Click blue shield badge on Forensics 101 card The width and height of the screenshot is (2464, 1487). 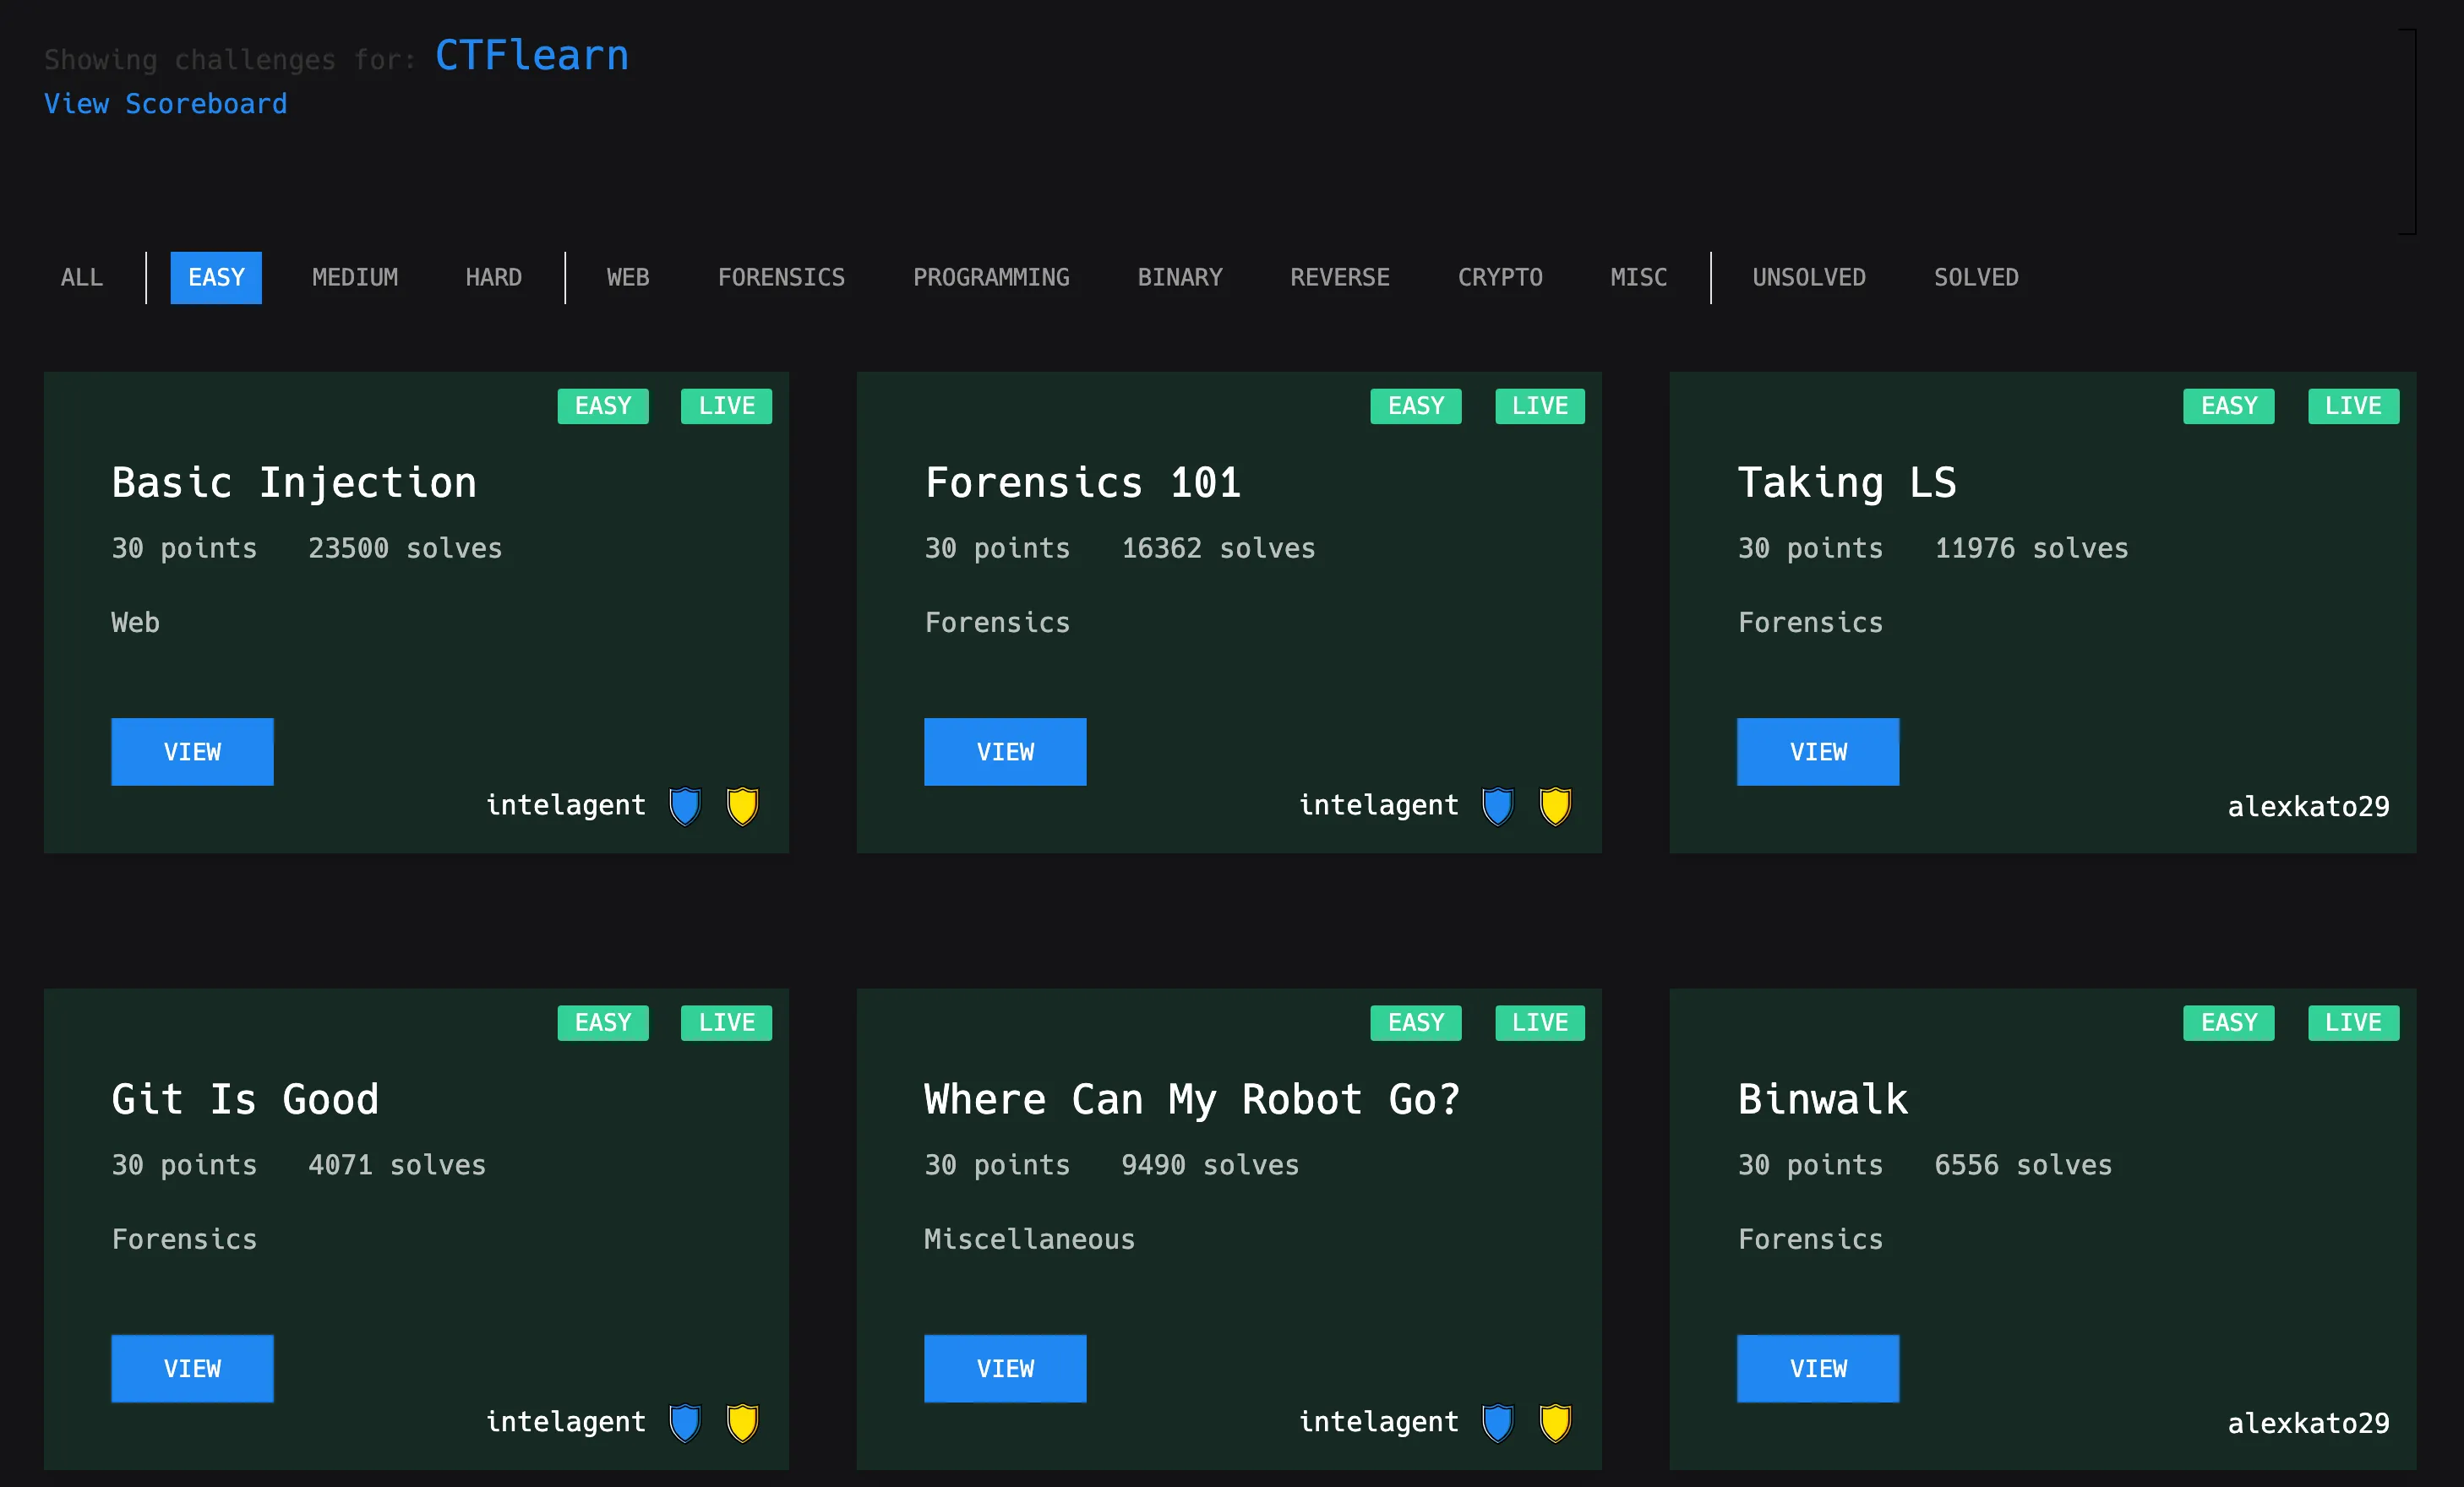tap(1497, 806)
